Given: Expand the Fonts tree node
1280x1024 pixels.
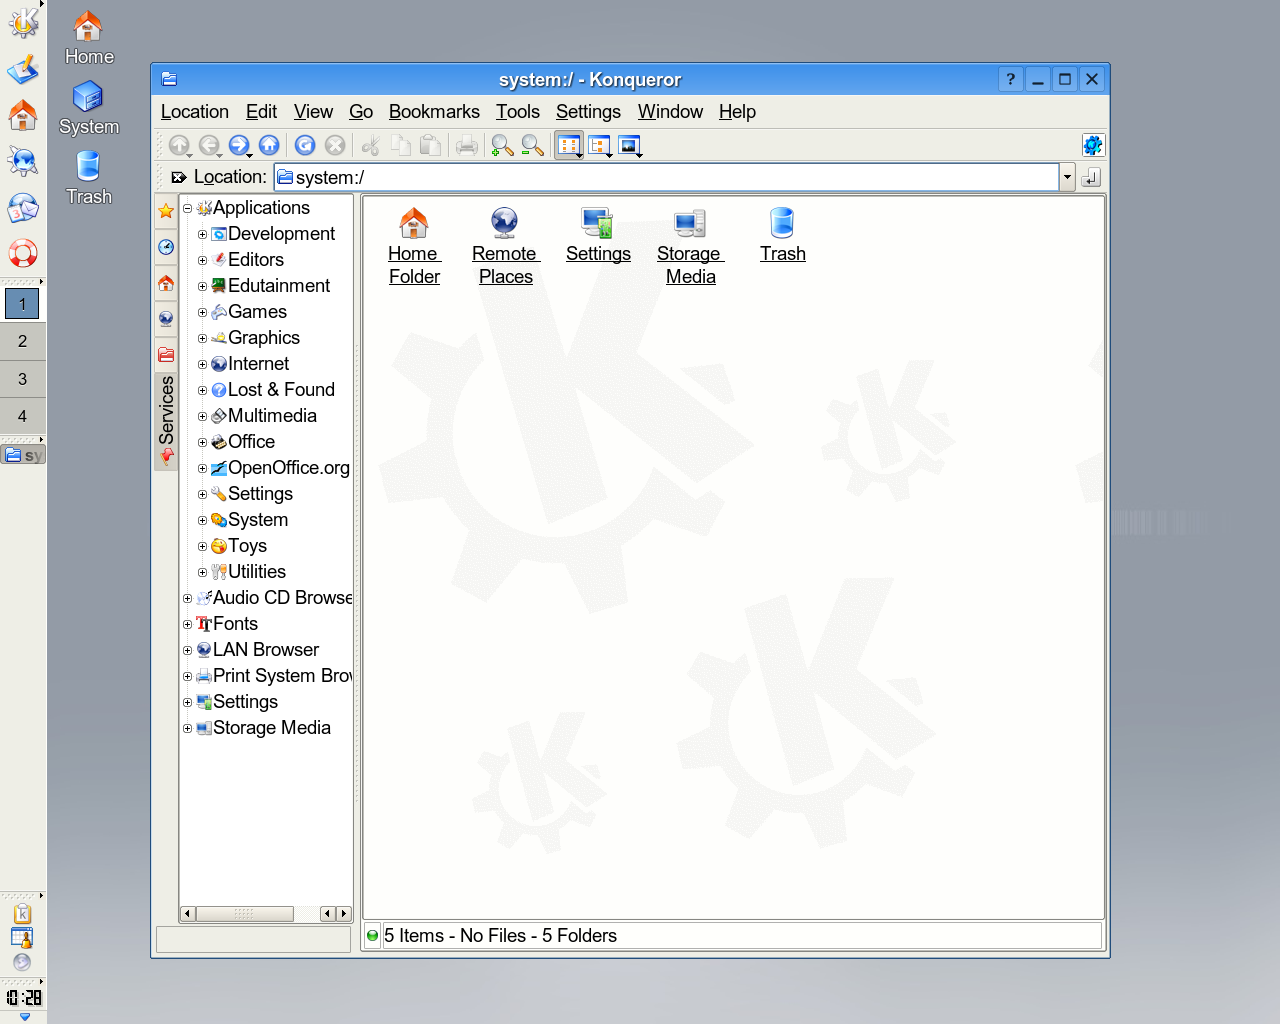Looking at the screenshot, I should click(x=187, y=624).
